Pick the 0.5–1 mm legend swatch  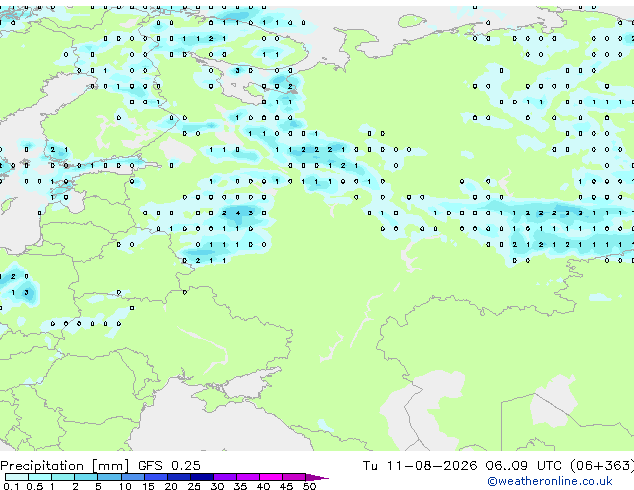click(40, 477)
